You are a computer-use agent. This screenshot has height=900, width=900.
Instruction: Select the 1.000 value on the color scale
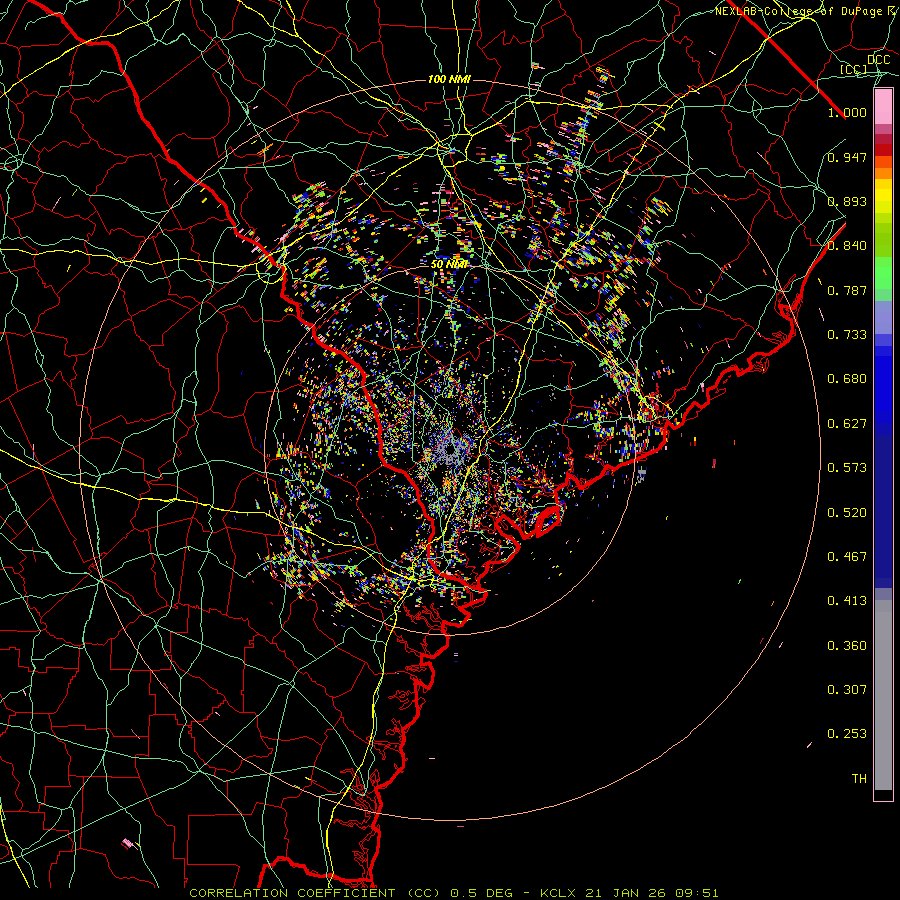pyautogui.click(x=847, y=112)
